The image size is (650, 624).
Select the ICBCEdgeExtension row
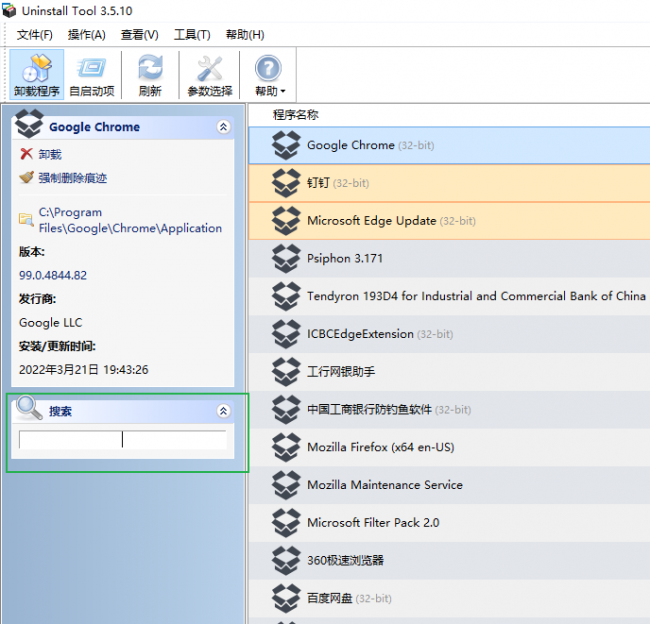[x=449, y=334]
